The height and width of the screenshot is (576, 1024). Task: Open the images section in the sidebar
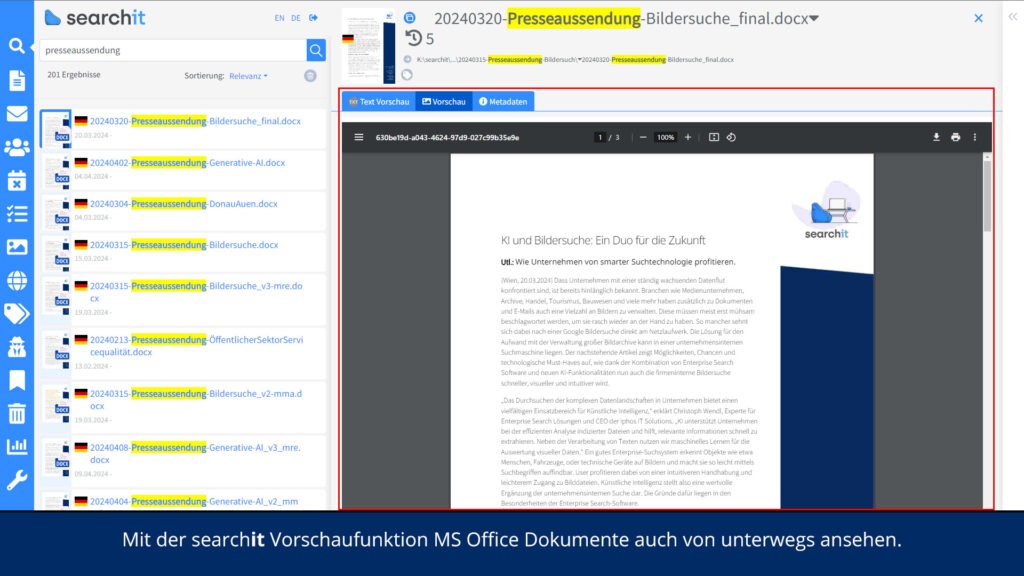point(17,246)
